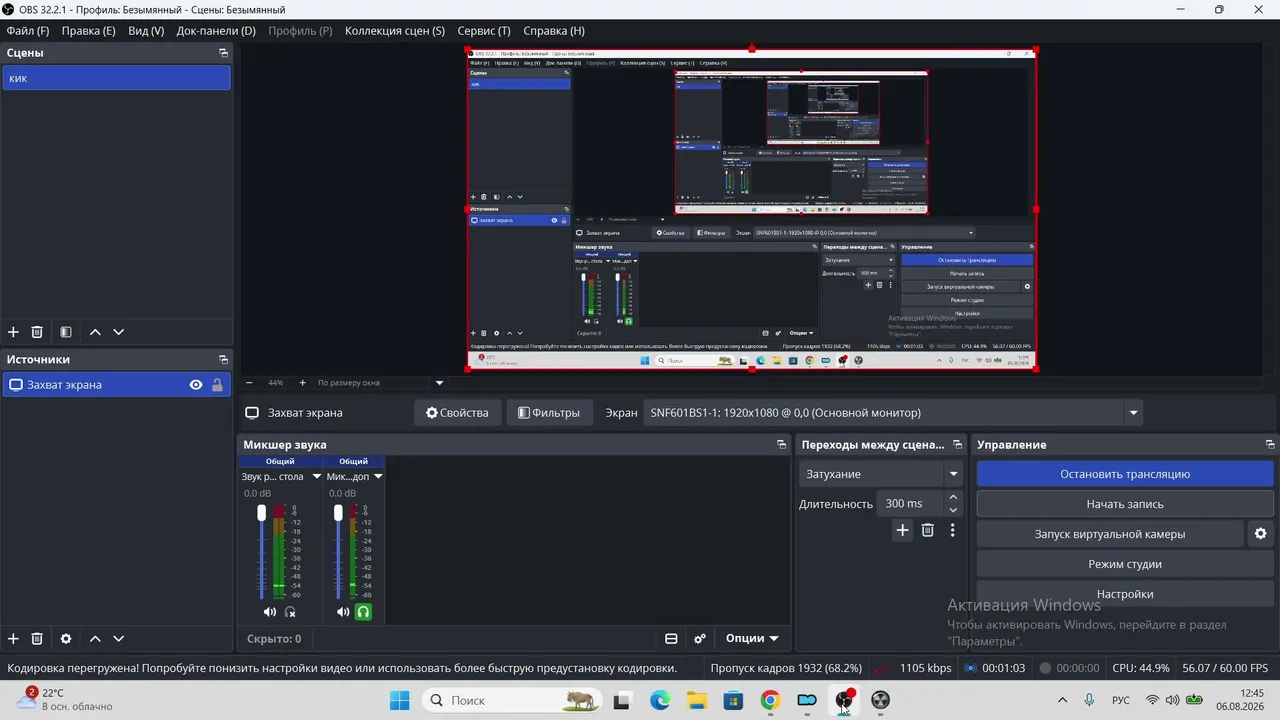This screenshot has height=720, width=1280.
Task: Move the scene down in Scenes list
Action: pyautogui.click(x=119, y=332)
